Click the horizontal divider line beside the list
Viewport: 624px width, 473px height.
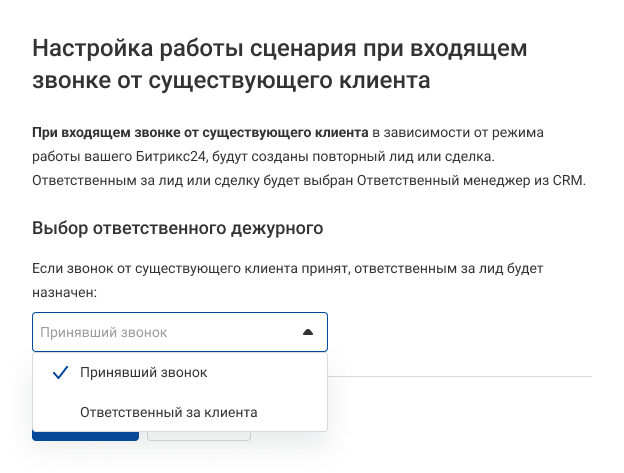[x=460, y=377]
